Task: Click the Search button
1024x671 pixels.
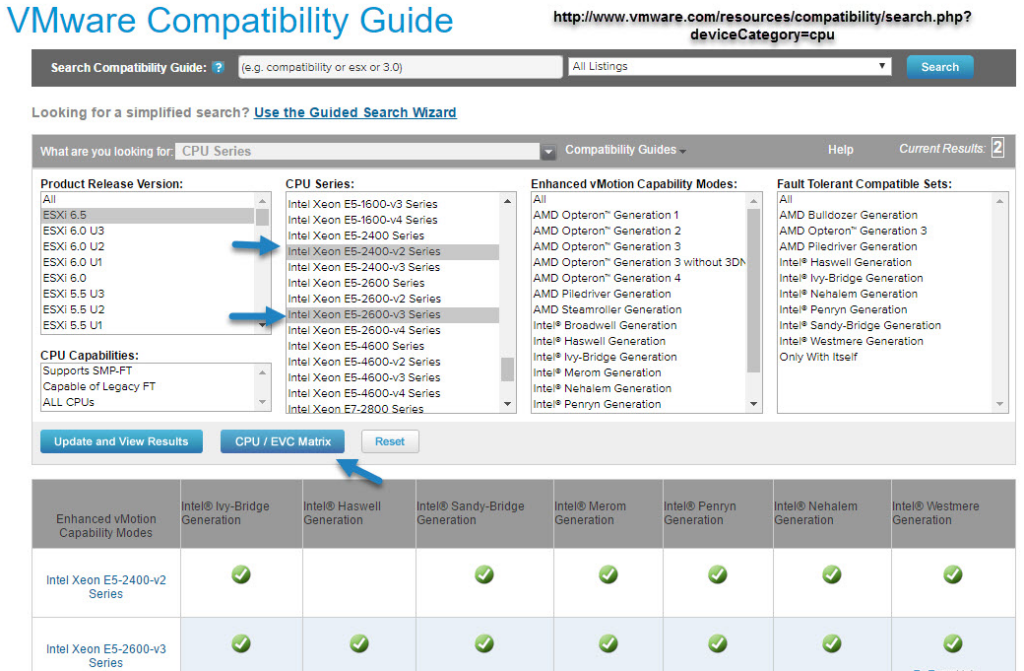Action: [x=939, y=67]
